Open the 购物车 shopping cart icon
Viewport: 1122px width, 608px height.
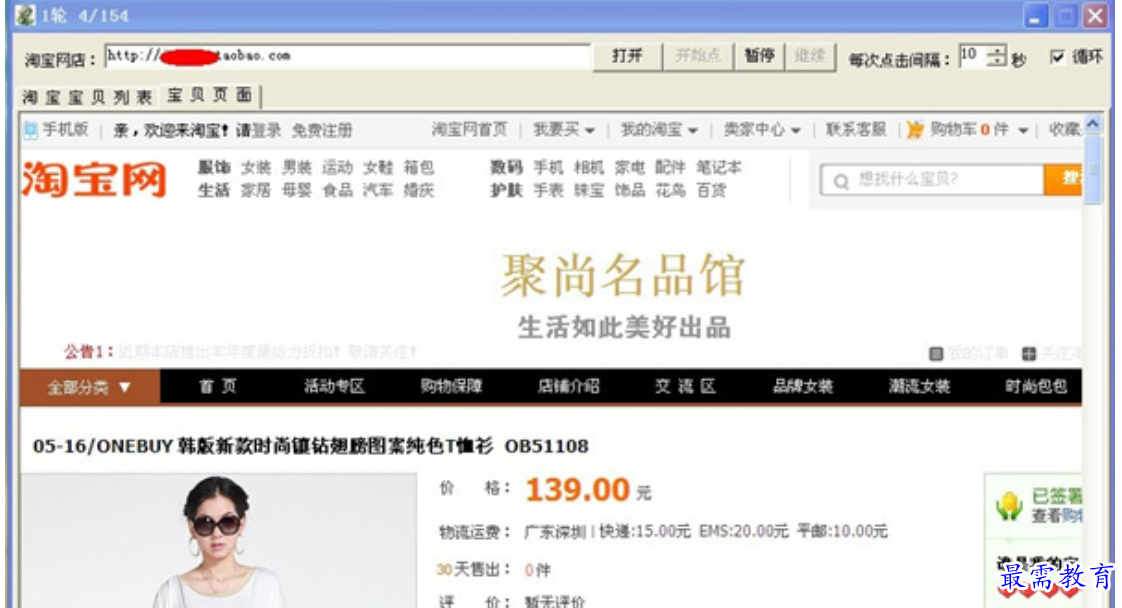915,129
